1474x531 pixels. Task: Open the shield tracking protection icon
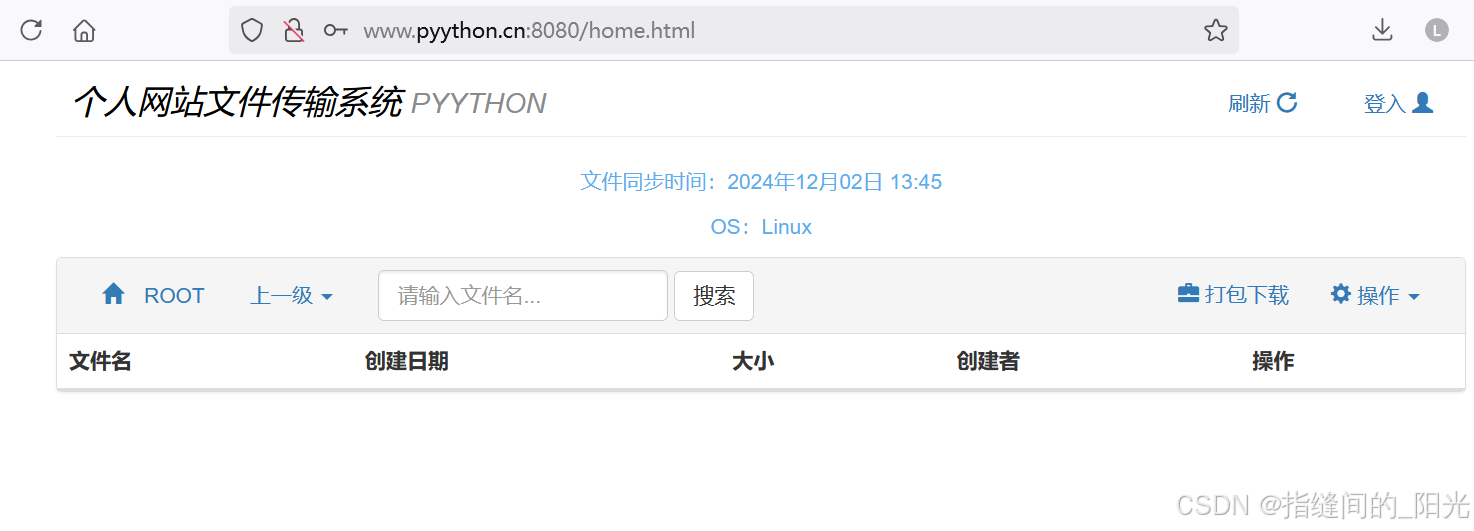(x=252, y=31)
